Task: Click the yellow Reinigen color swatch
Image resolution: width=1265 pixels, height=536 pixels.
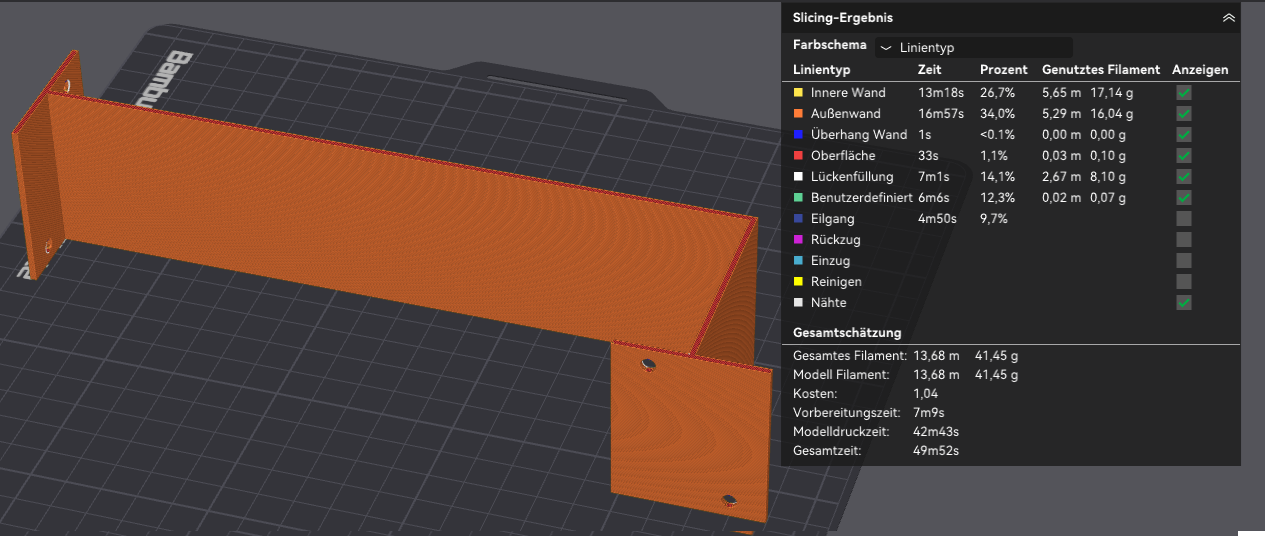Action: (x=798, y=282)
